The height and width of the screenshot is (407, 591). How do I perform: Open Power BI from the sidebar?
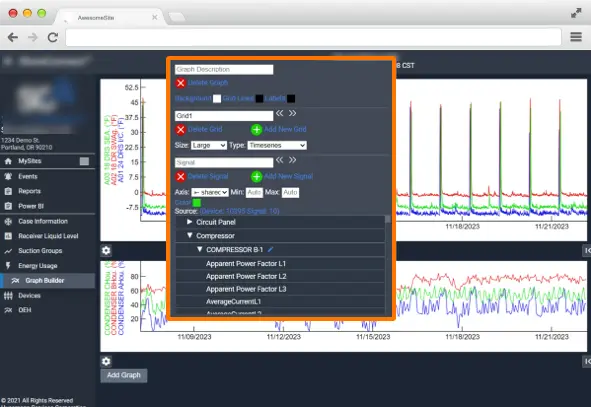click(x=31, y=206)
